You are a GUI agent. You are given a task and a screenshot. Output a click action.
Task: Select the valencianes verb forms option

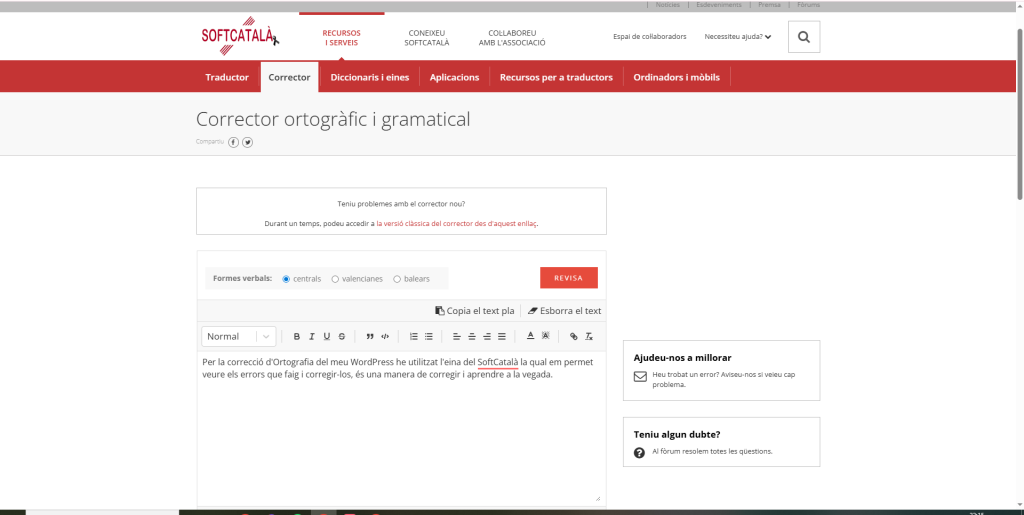[336, 279]
